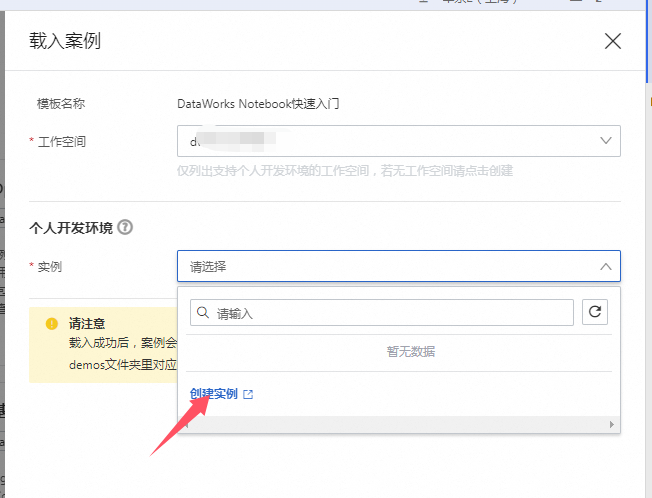Click the 暂无数据 empty state text
The height and width of the screenshot is (498, 652).
click(411, 352)
